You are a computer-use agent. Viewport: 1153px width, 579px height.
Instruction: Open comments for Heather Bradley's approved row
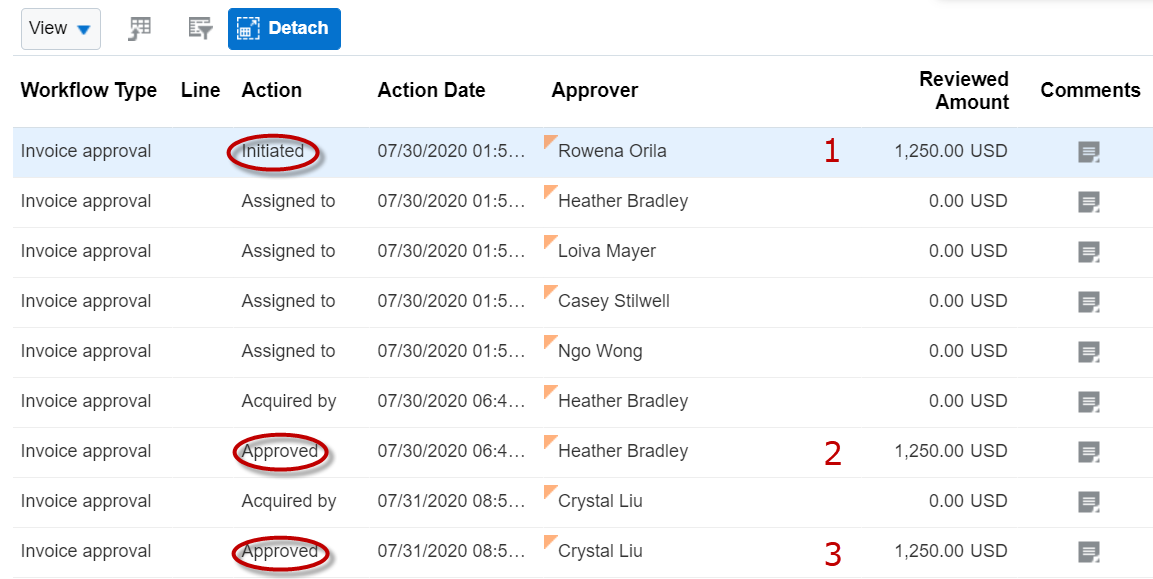[1089, 452]
